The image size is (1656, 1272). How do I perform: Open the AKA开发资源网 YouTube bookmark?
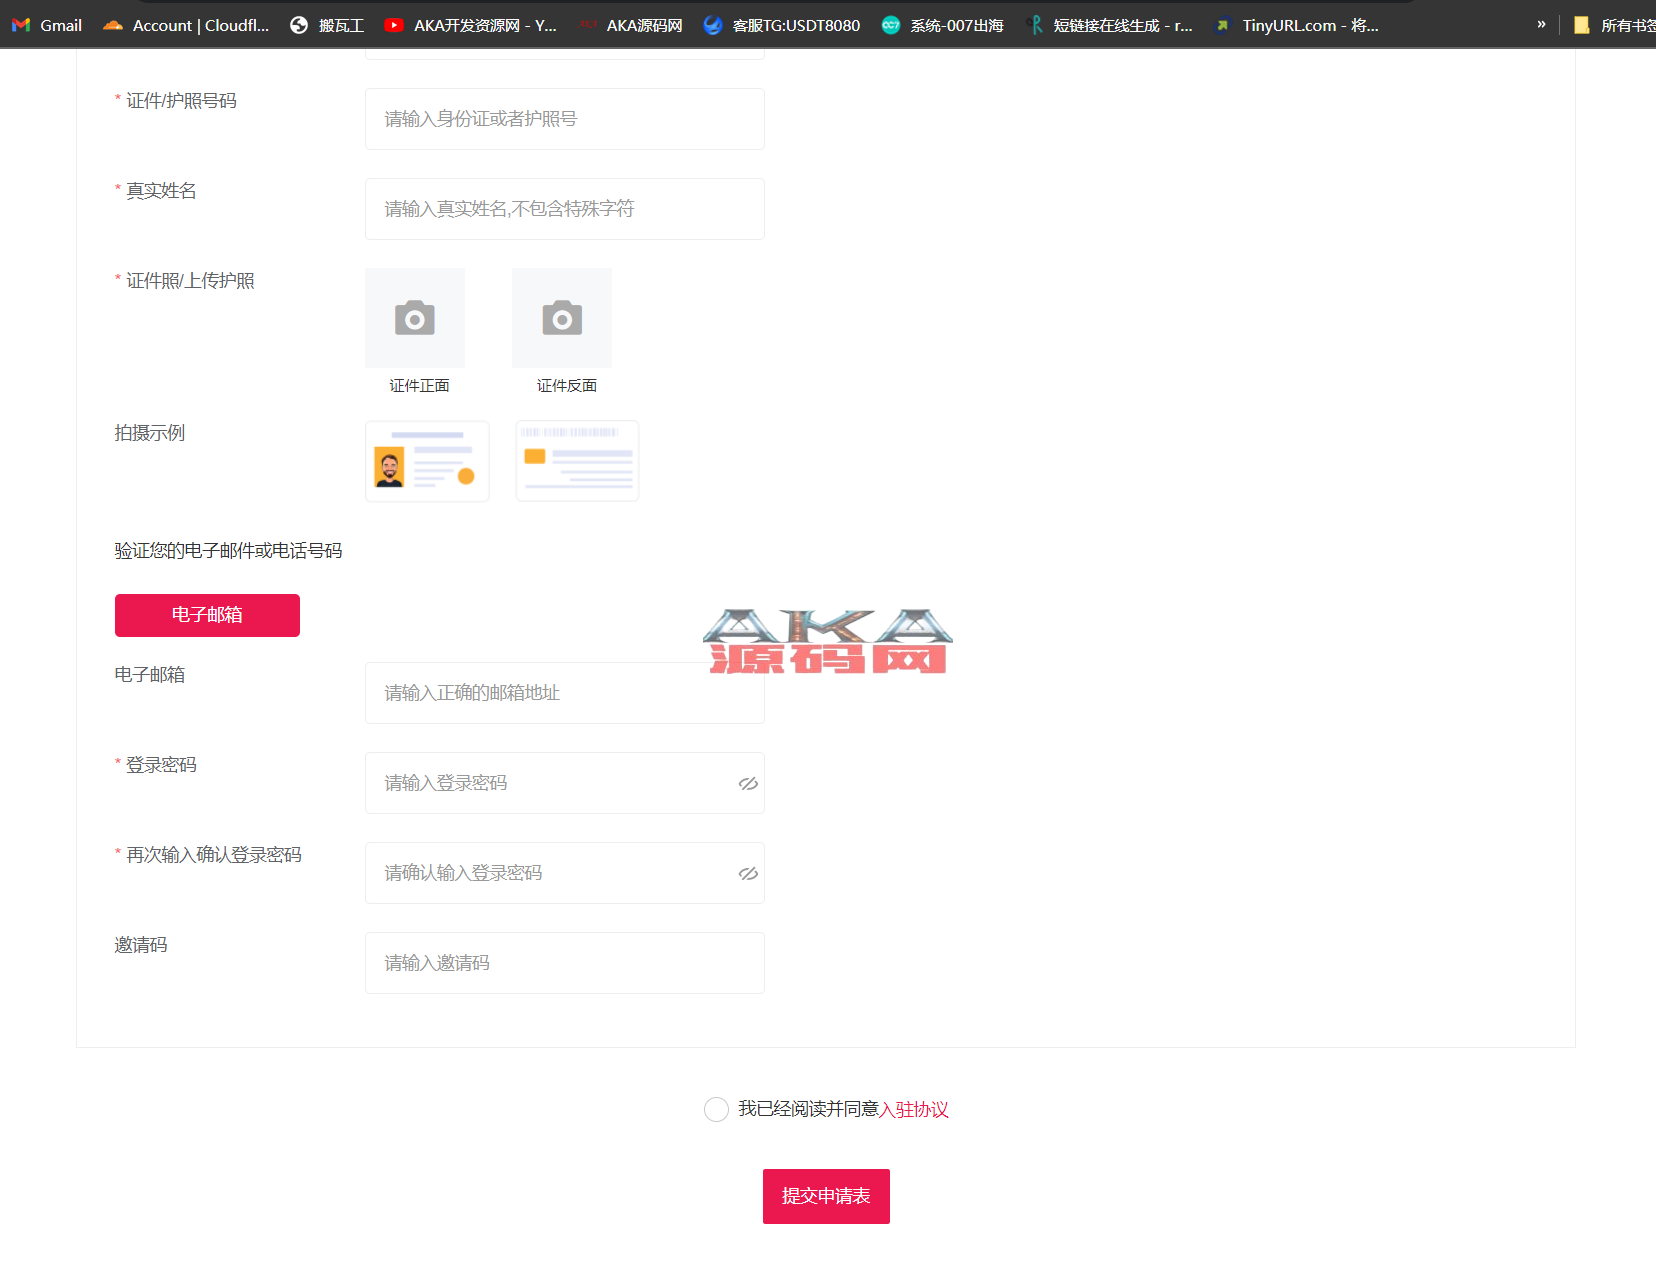coord(471,25)
